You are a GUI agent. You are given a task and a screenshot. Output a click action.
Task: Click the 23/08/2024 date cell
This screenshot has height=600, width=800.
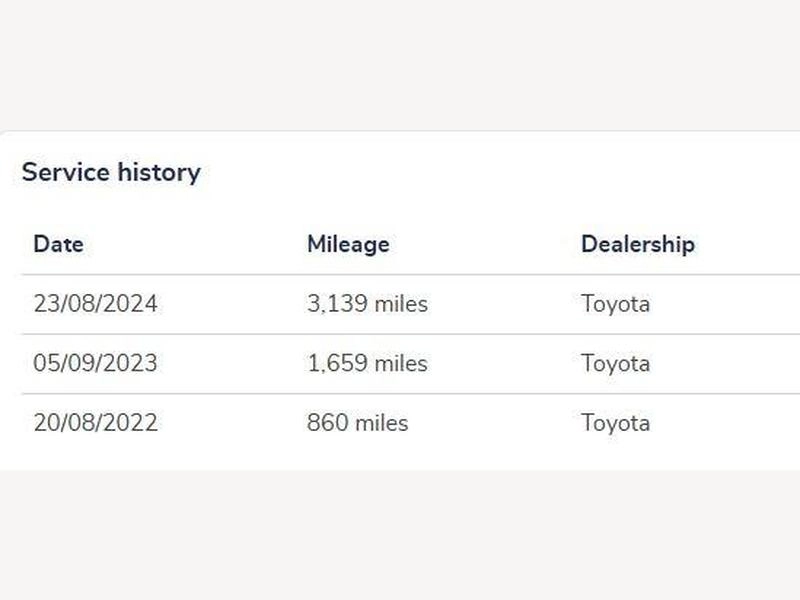[x=95, y=304]
